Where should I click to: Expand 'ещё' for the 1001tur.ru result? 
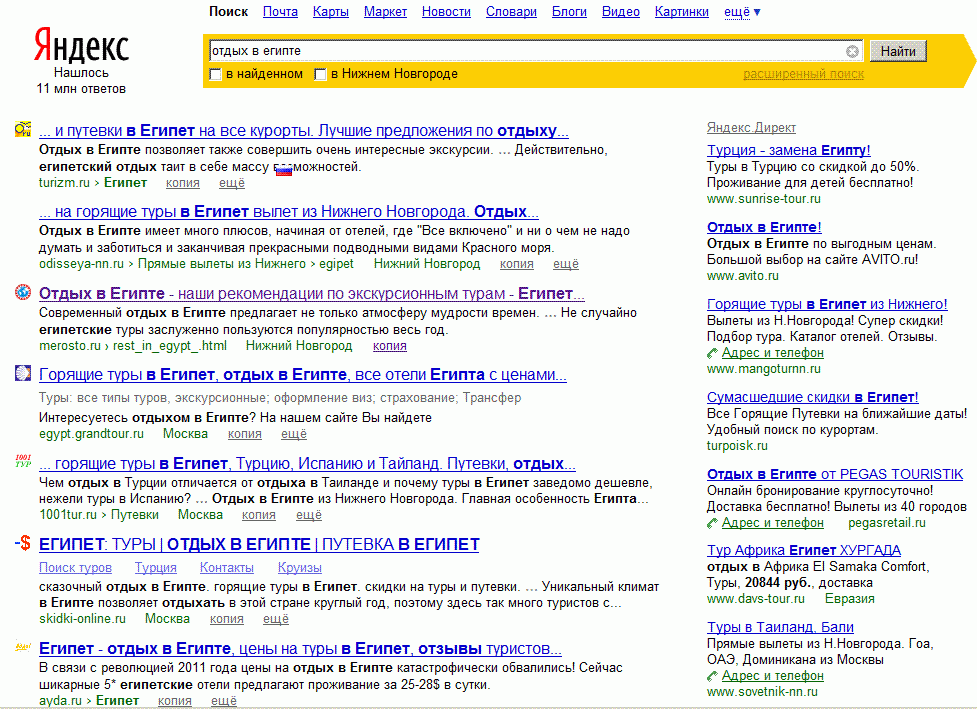pos(308,515)
